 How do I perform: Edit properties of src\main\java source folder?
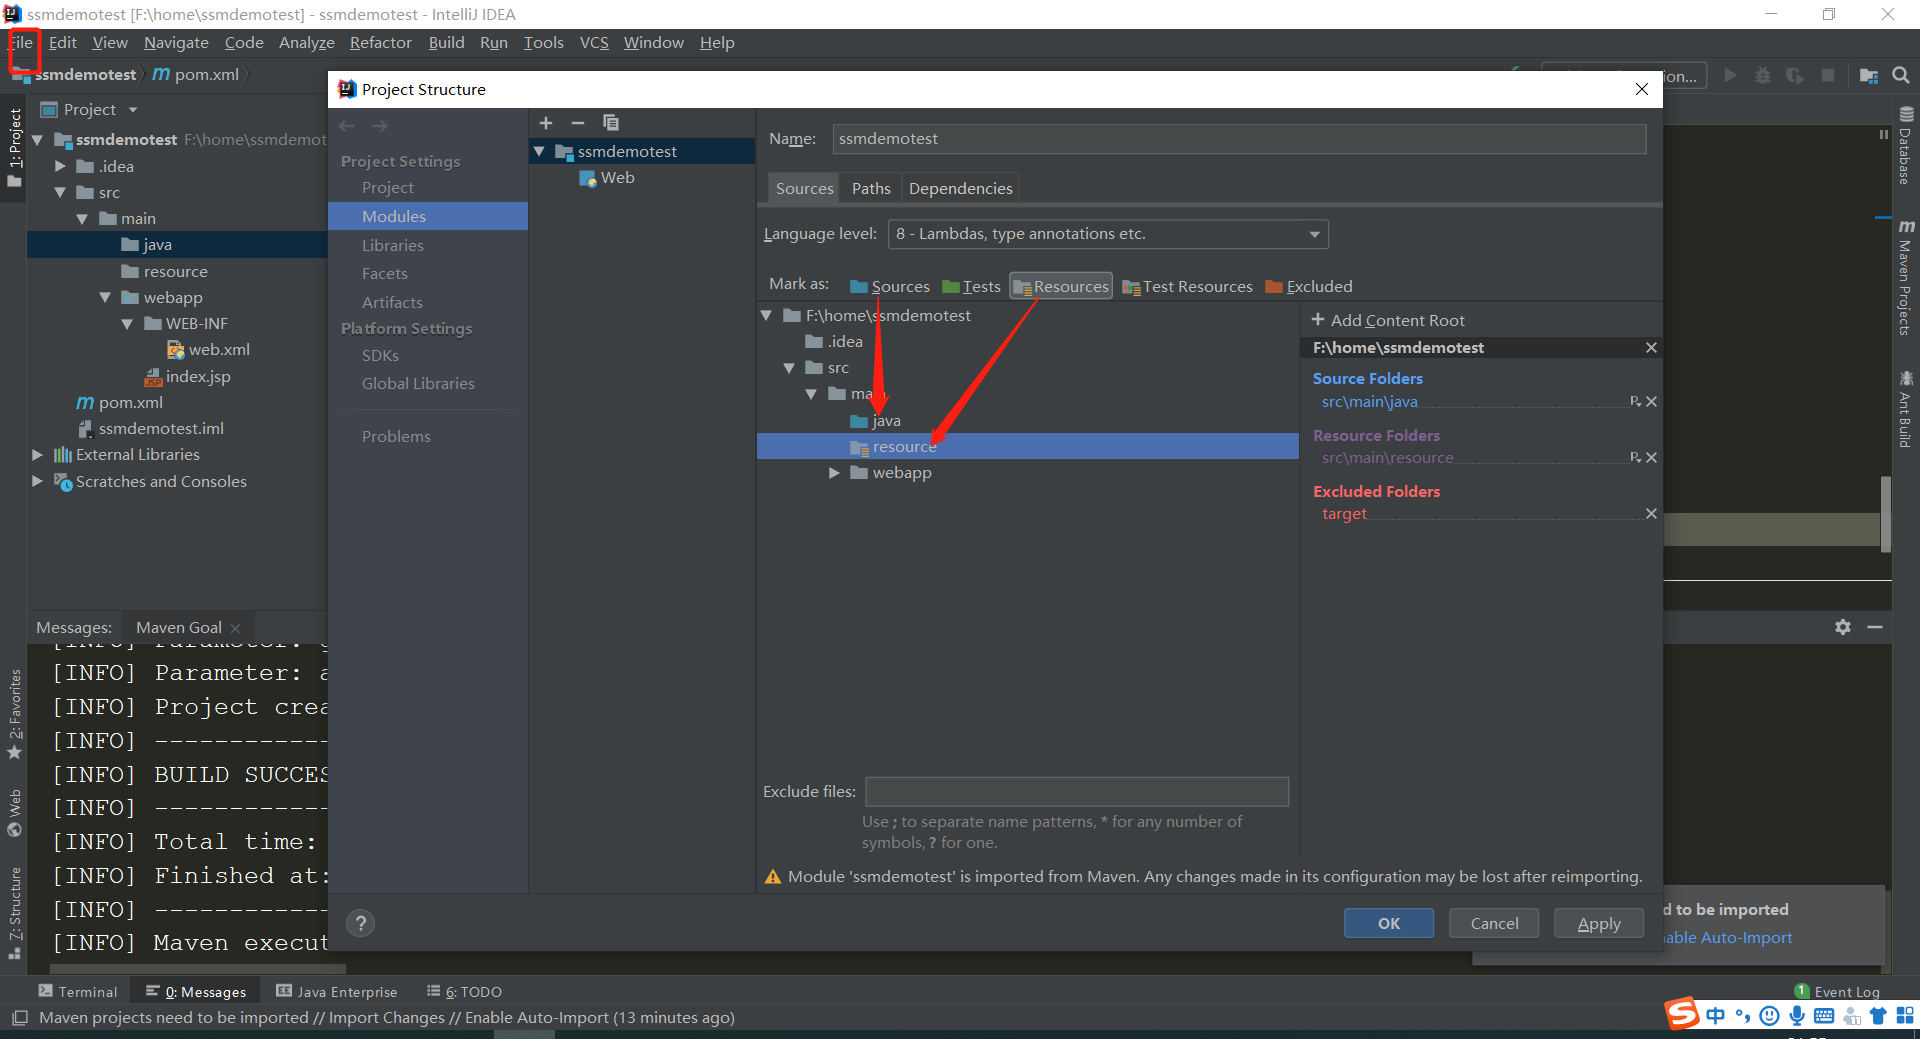coord(1635,401)
